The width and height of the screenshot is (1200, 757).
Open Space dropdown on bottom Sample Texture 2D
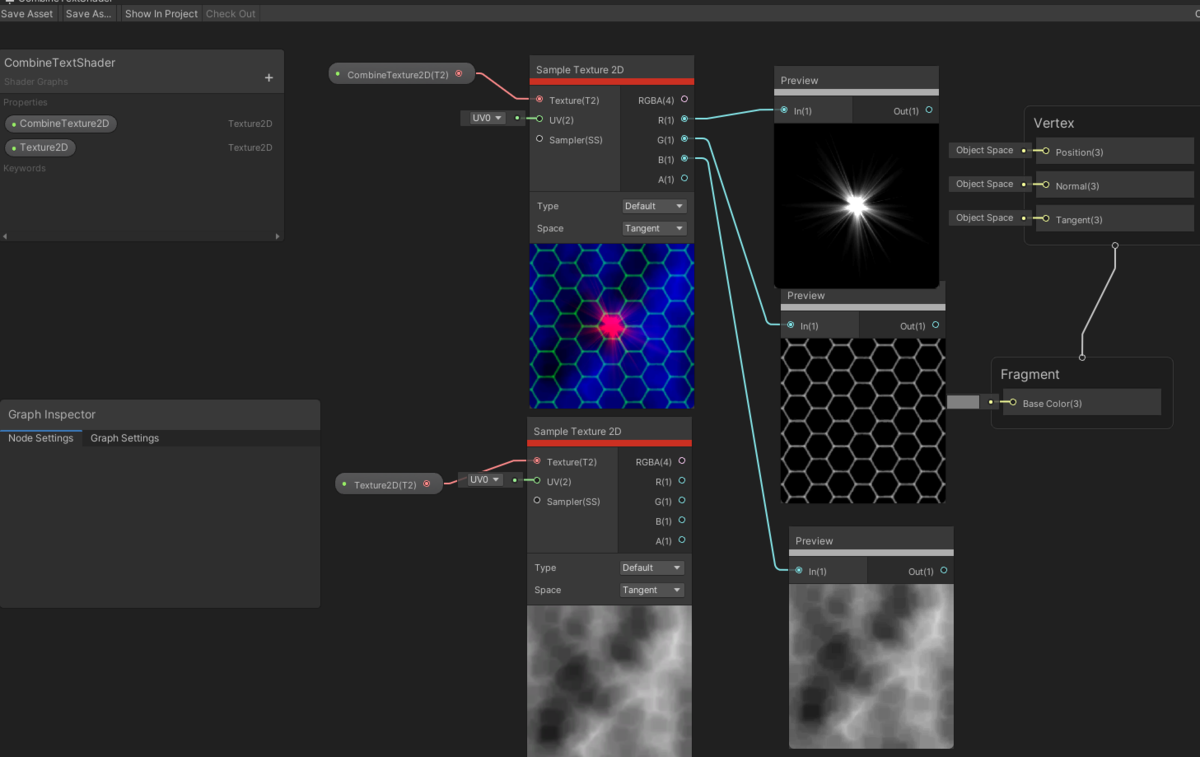click(x=652, y=590)
